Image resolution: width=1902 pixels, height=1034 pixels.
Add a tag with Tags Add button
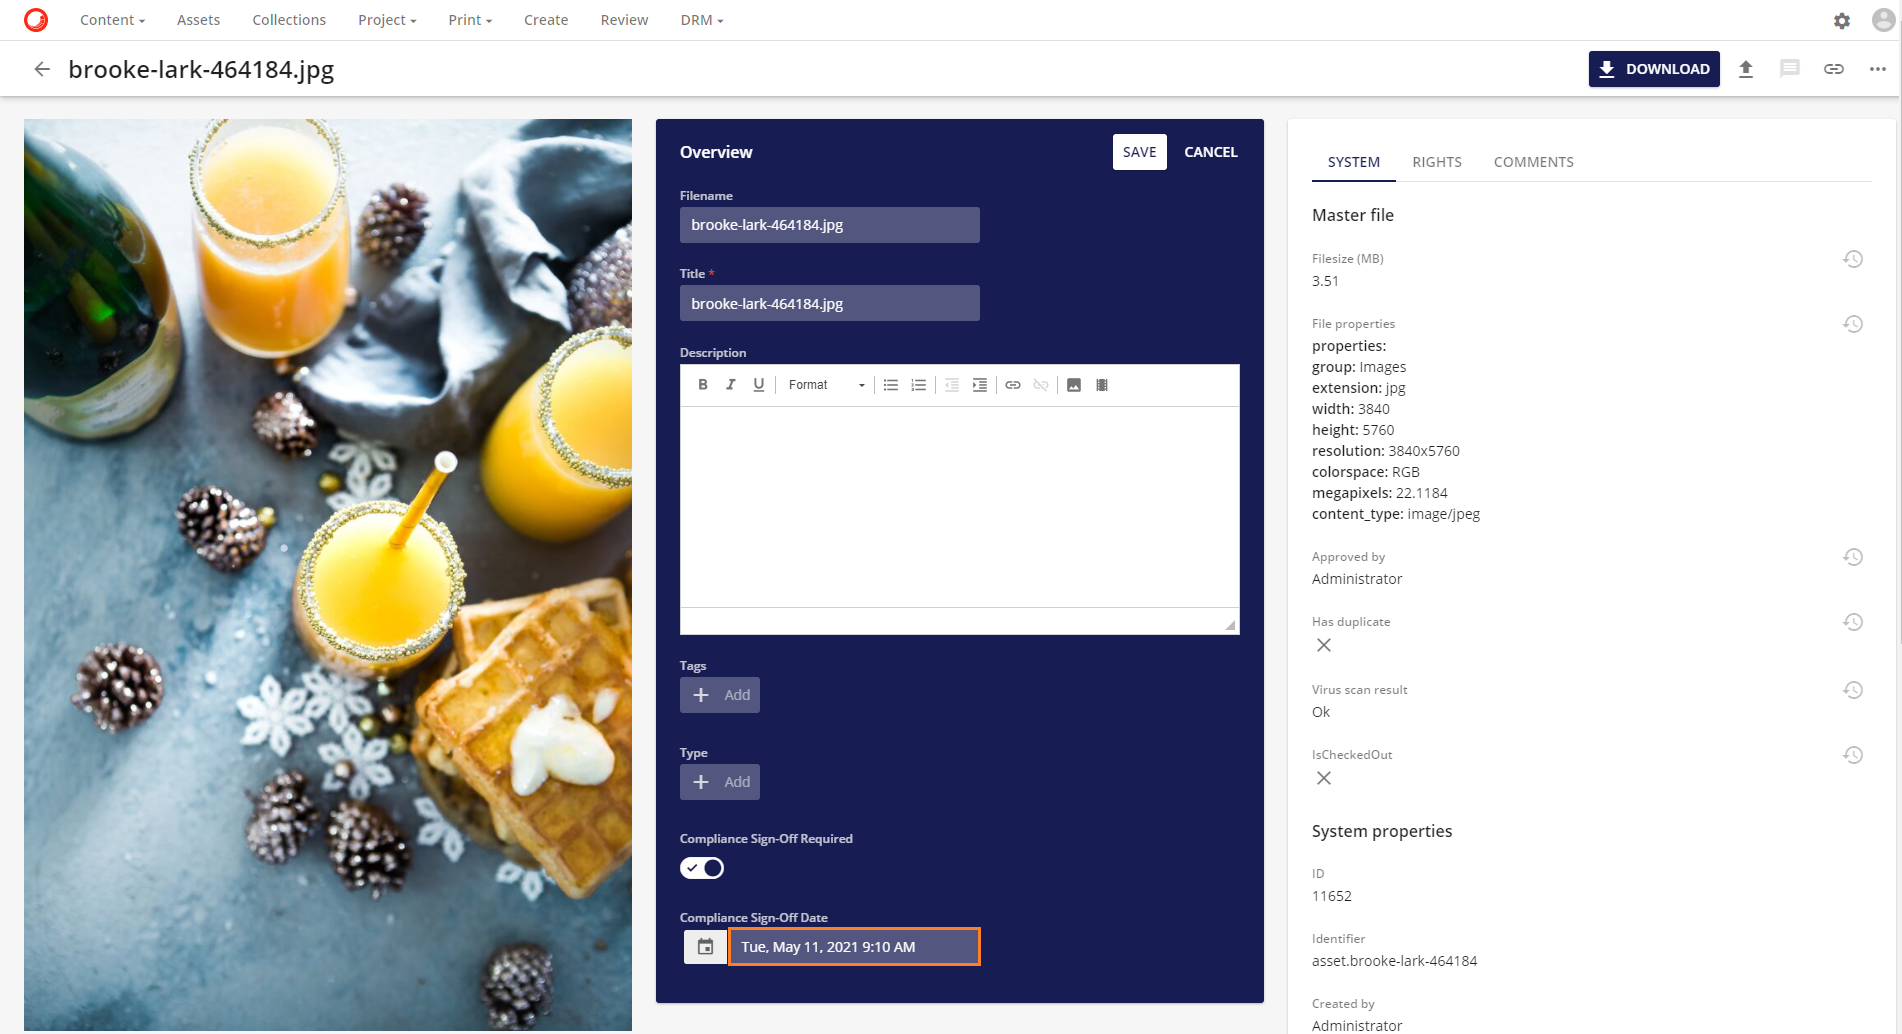(720, 695)
